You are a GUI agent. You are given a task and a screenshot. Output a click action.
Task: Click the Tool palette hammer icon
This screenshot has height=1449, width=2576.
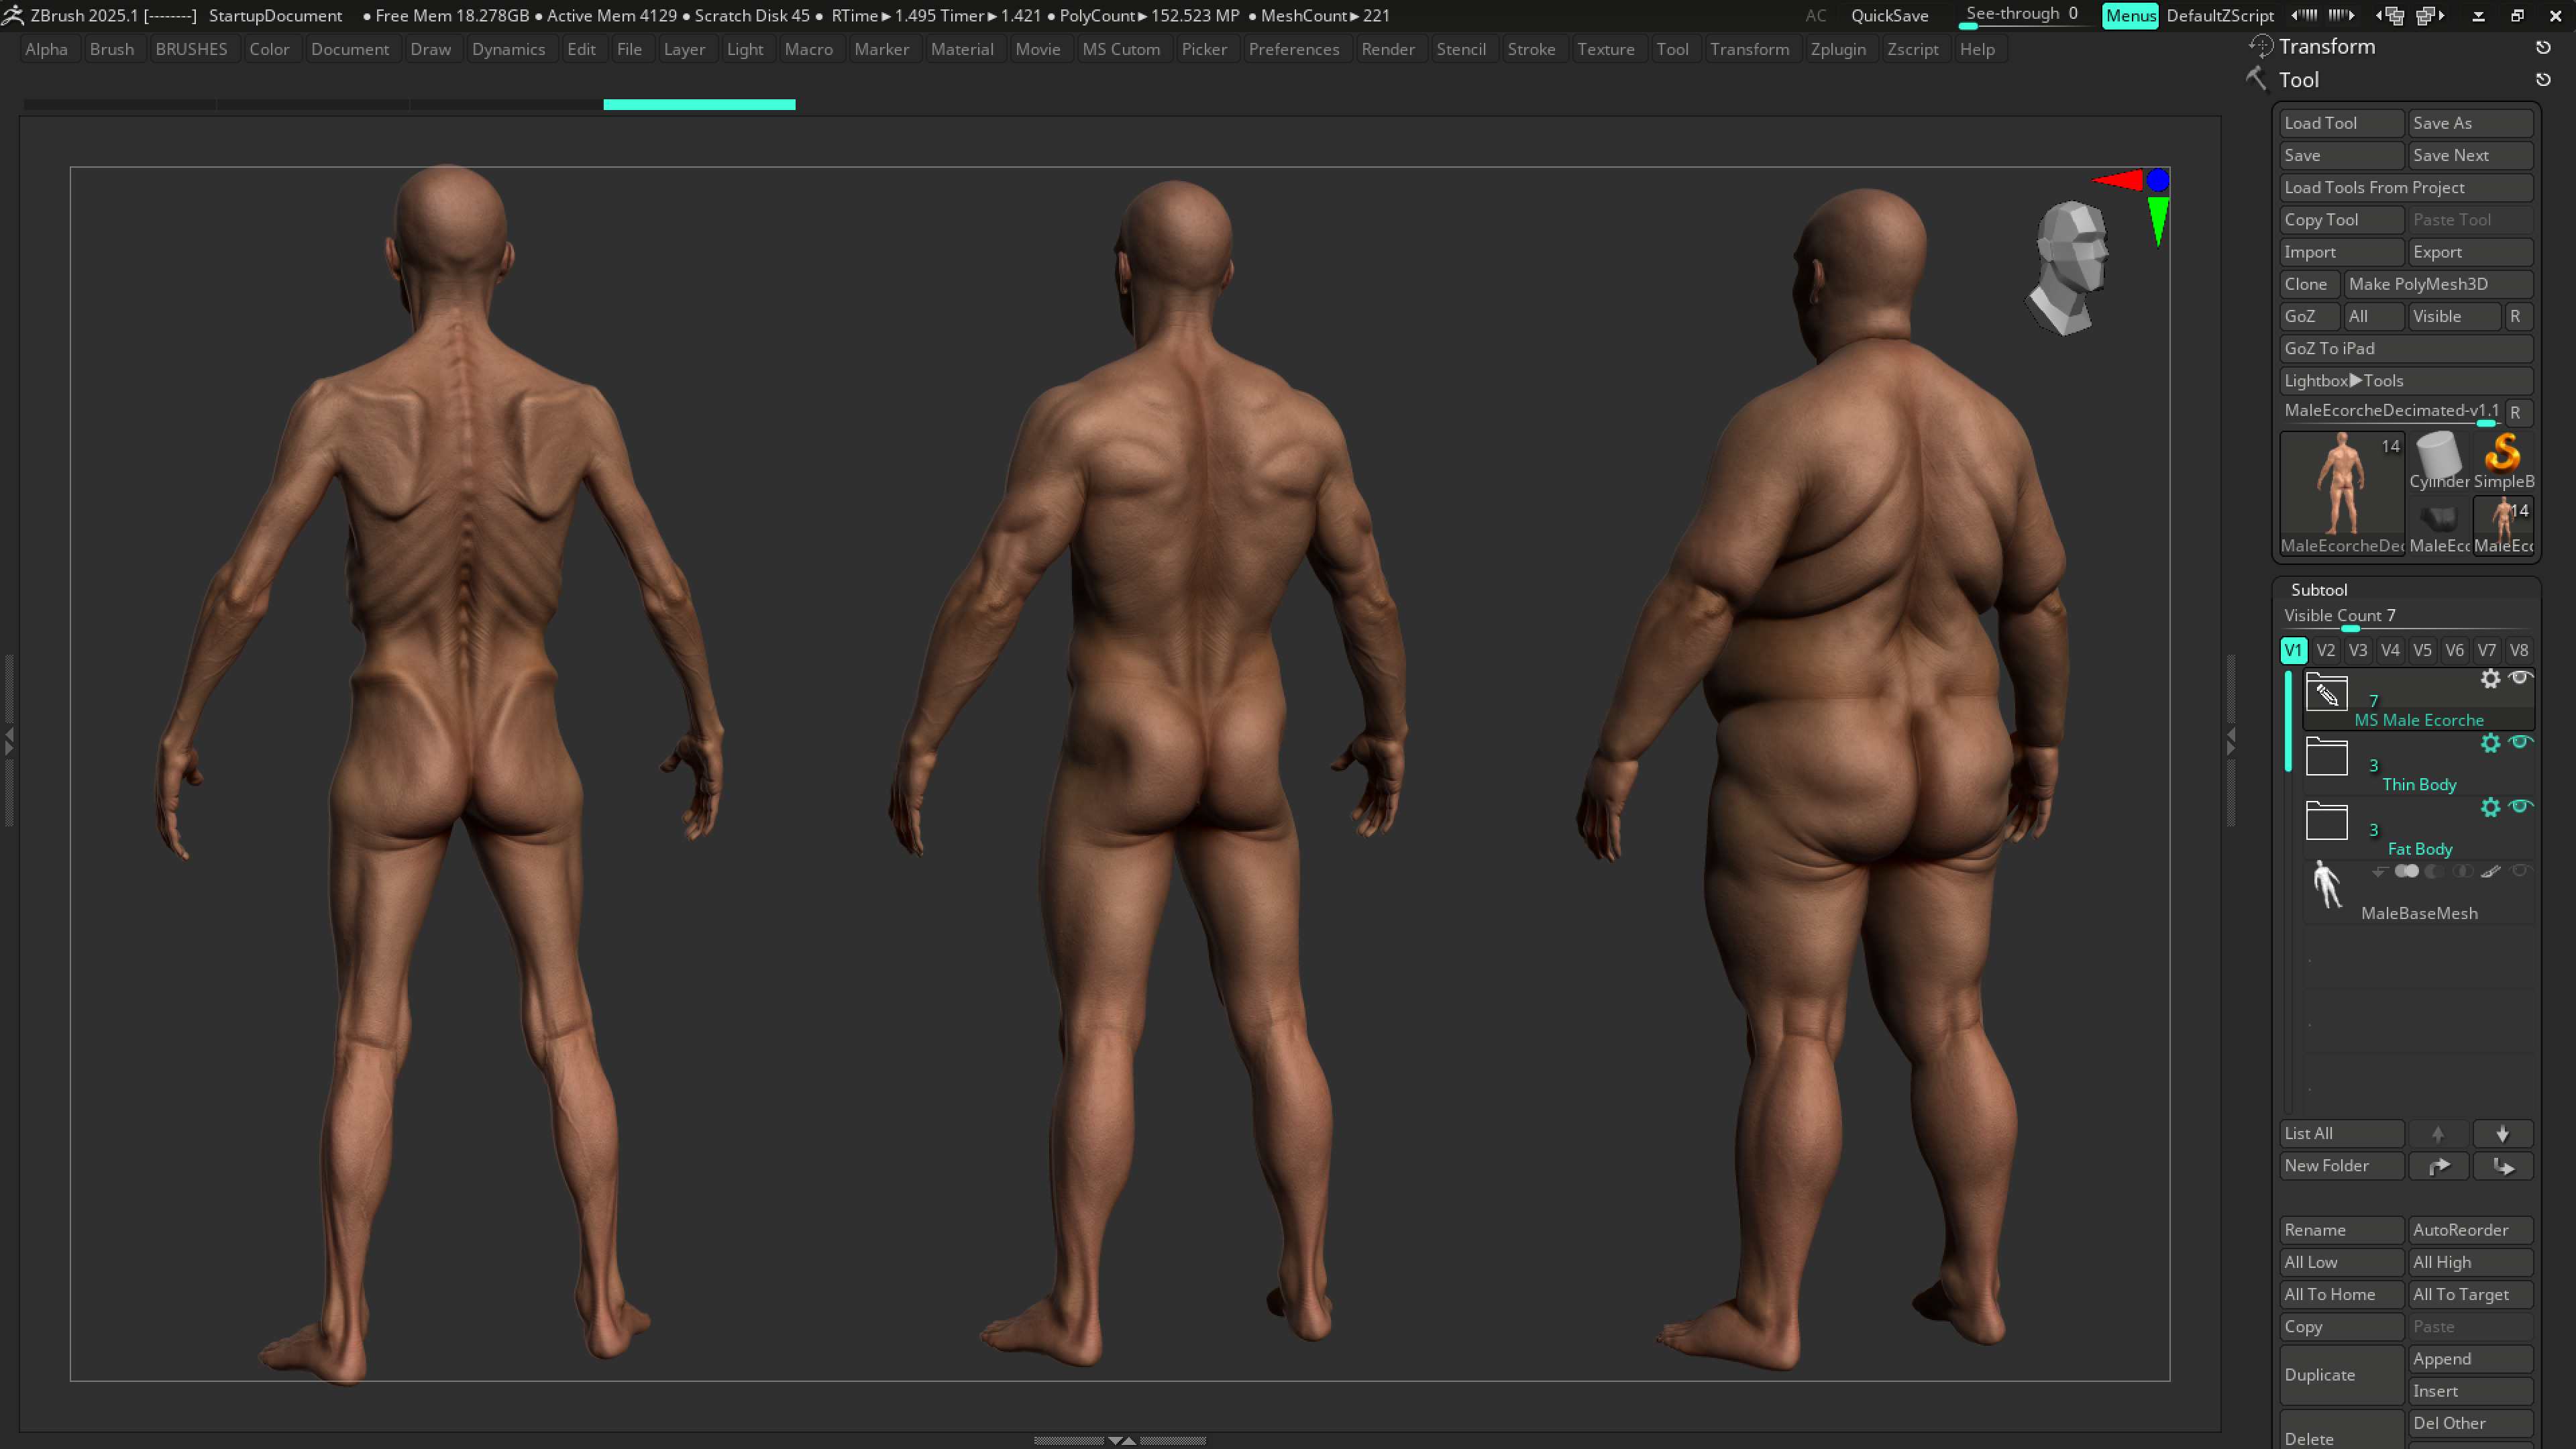[x=2257, y=79]
